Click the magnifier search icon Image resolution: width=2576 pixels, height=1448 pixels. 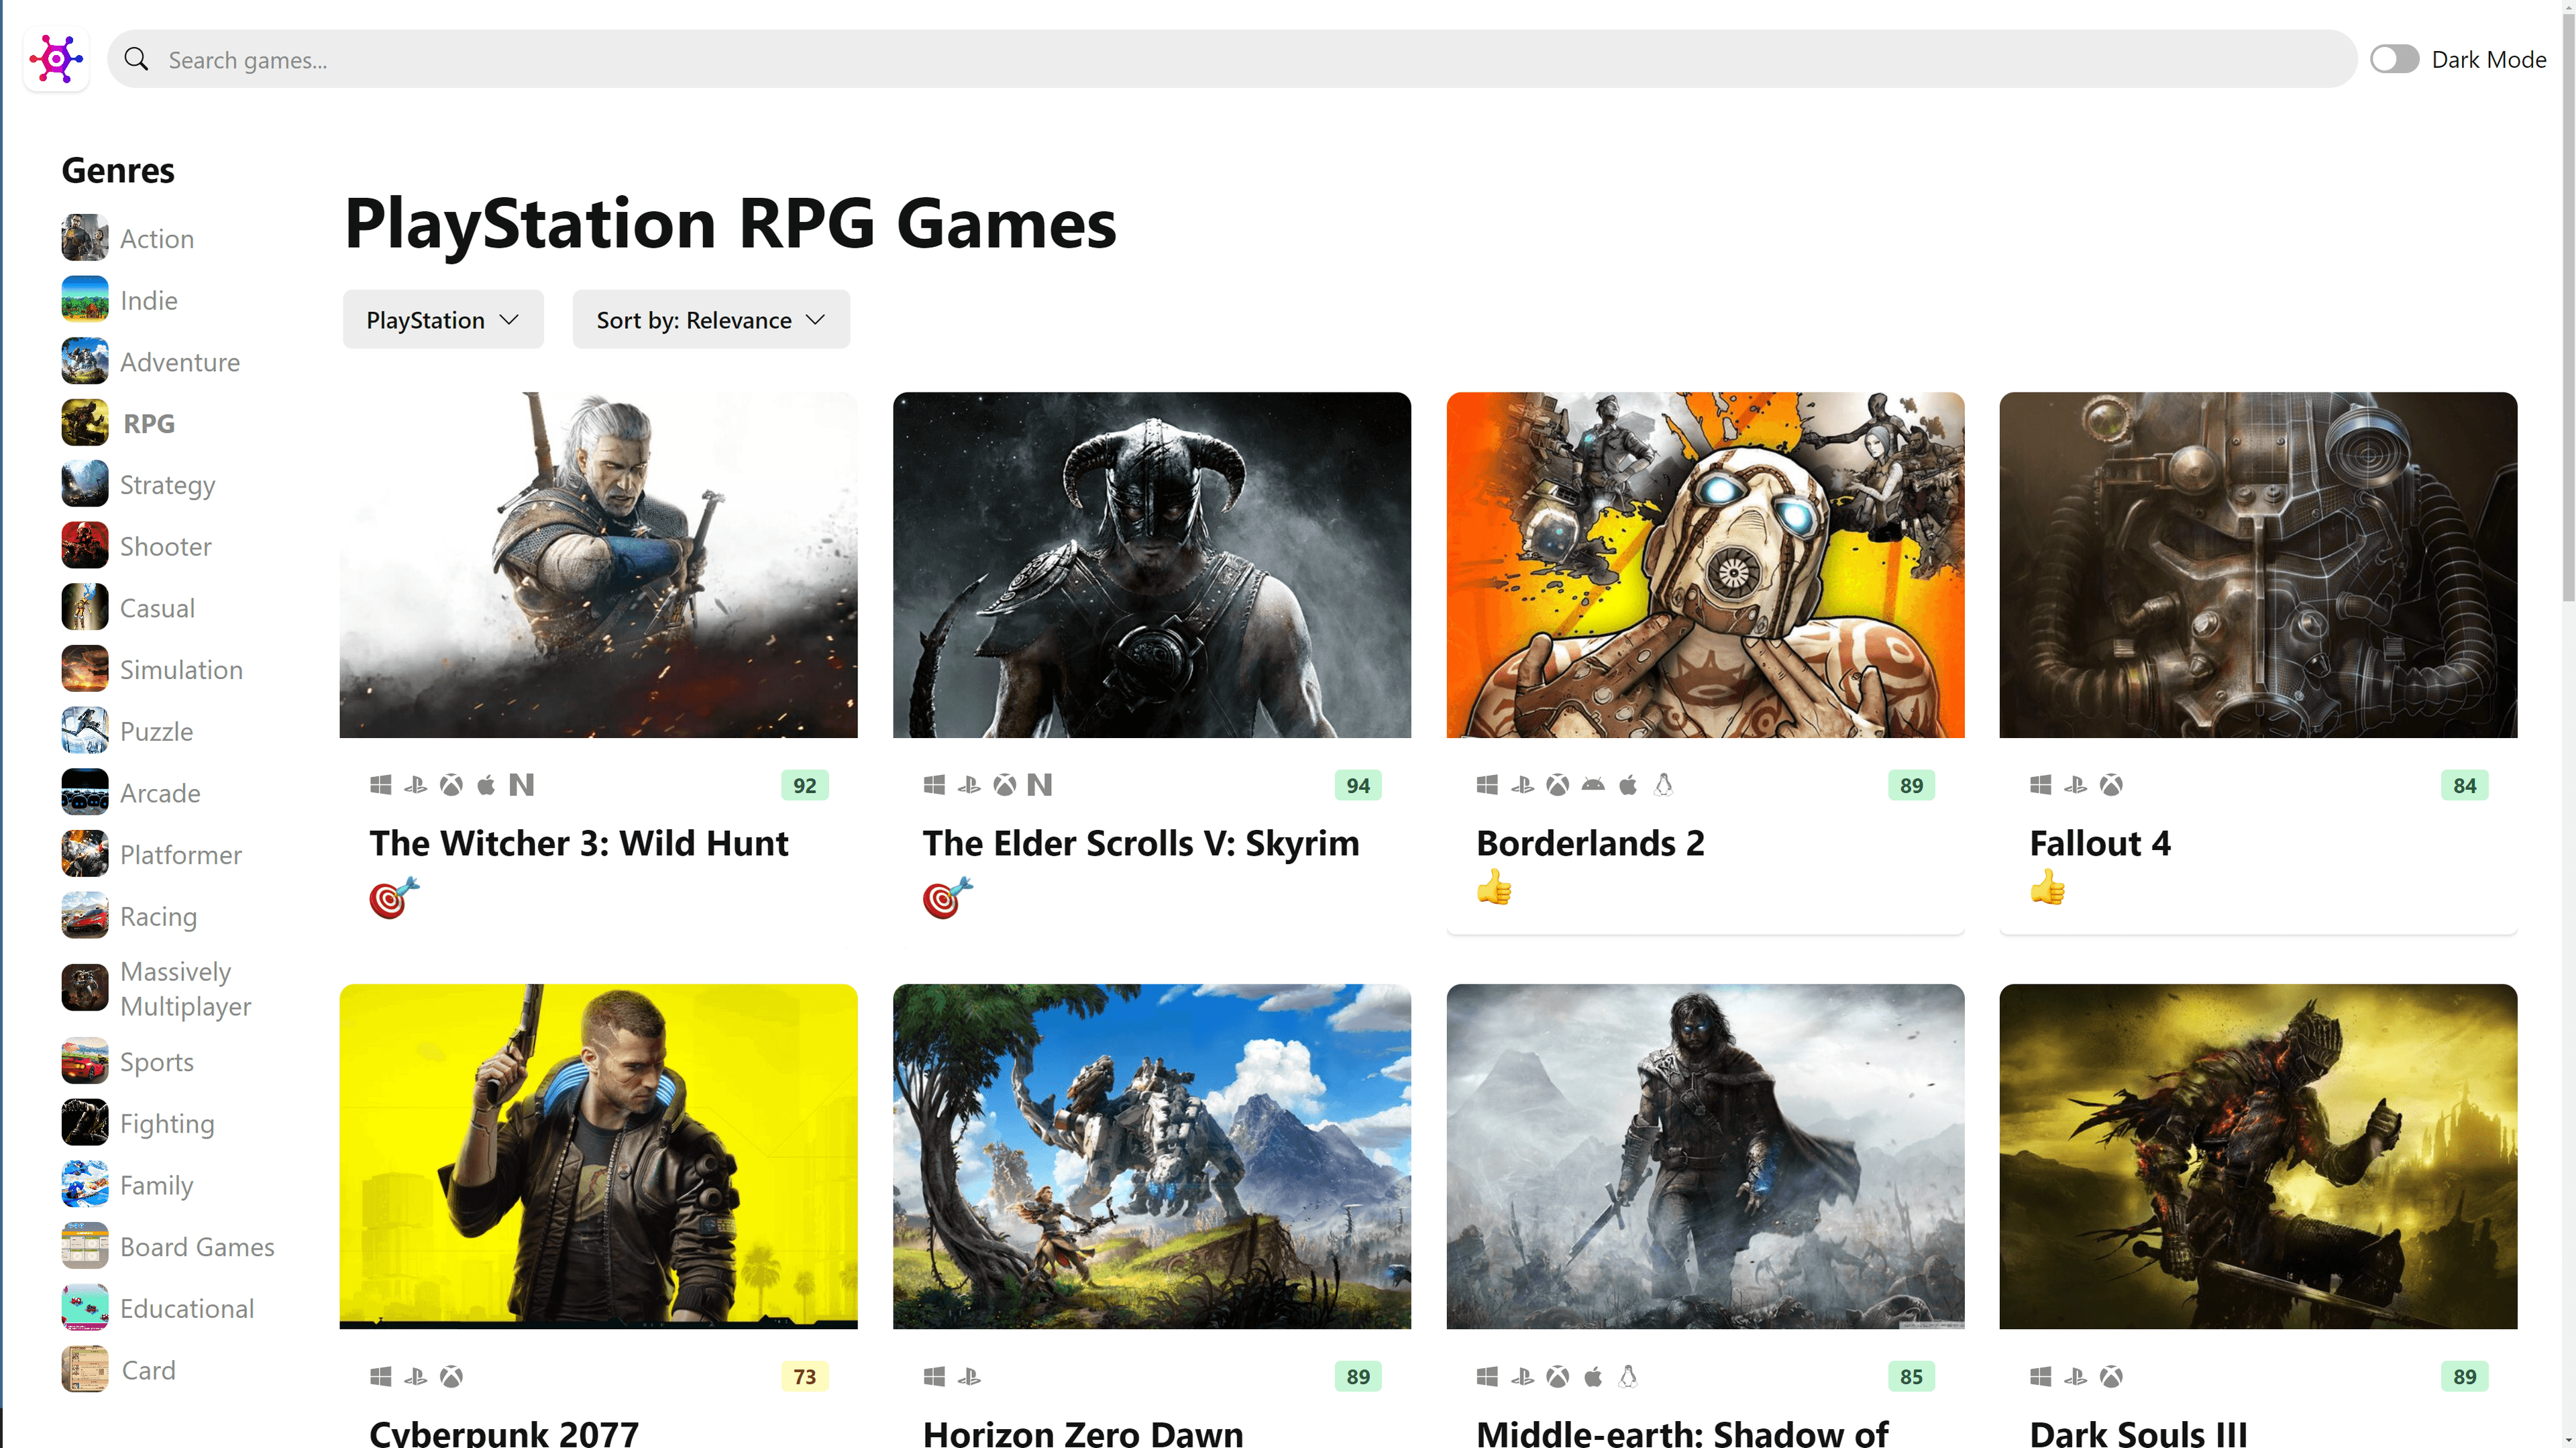tap(136, 59)
